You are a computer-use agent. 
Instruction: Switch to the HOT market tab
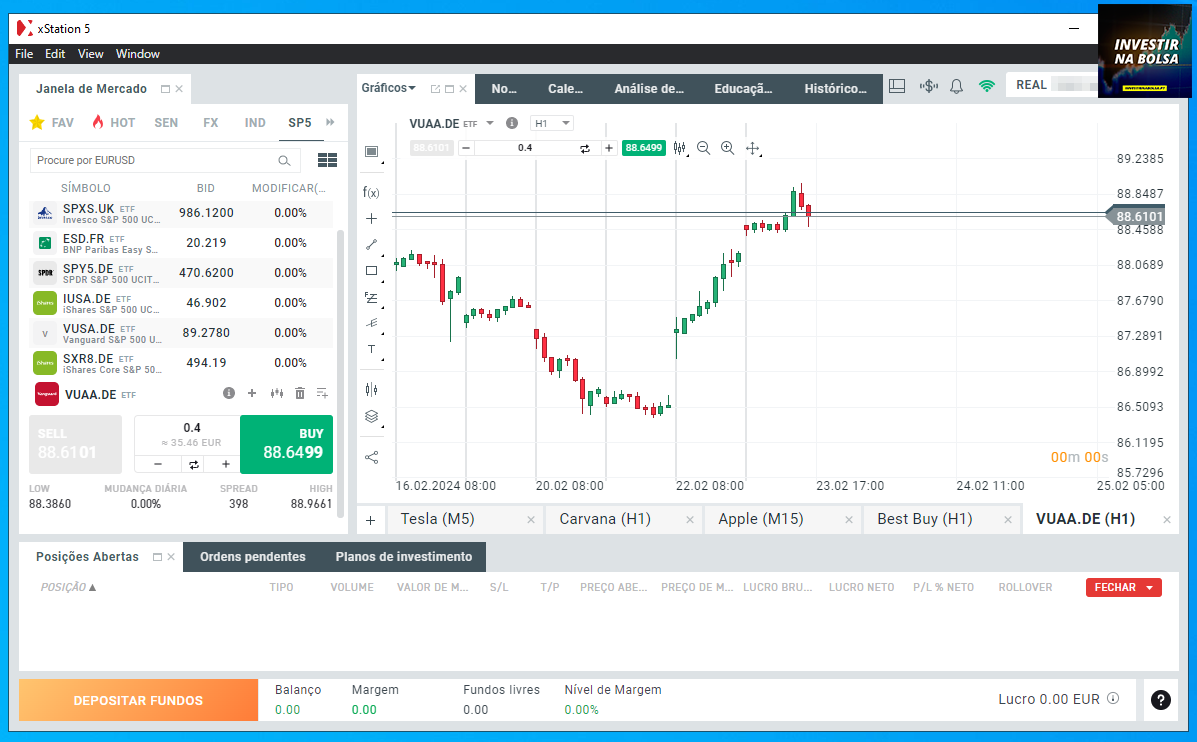[114, 122]
